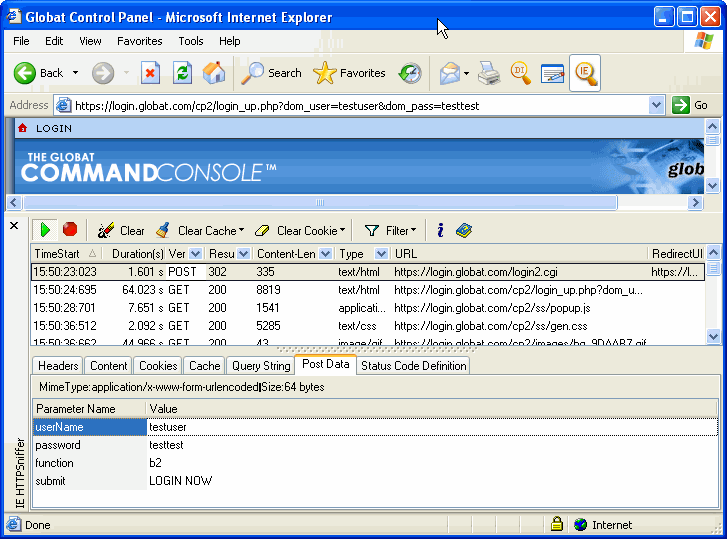This screenshot has height=539, width=727.
Task: Open the History icon in IE toolbar
Action: coord(410,73)
